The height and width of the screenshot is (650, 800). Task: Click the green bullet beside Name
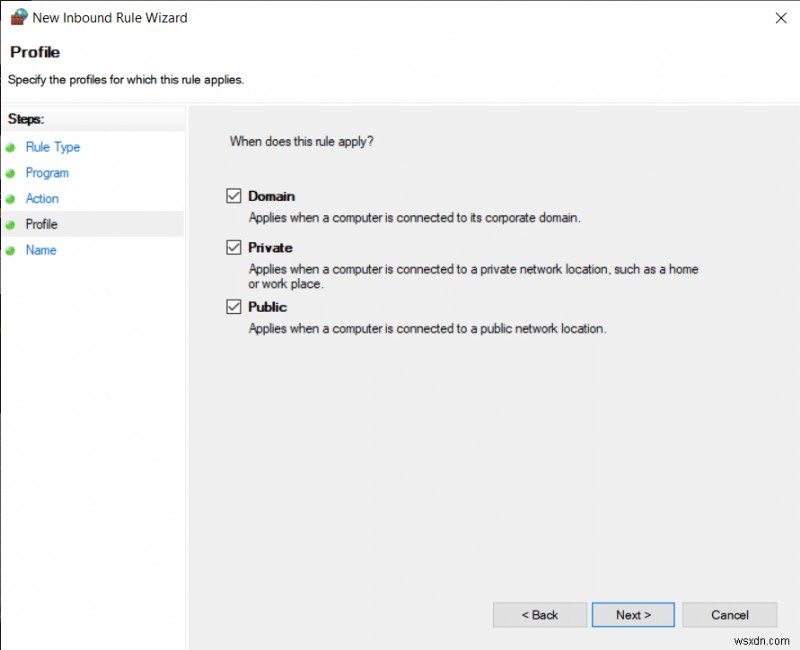click(x=10, y=251)
